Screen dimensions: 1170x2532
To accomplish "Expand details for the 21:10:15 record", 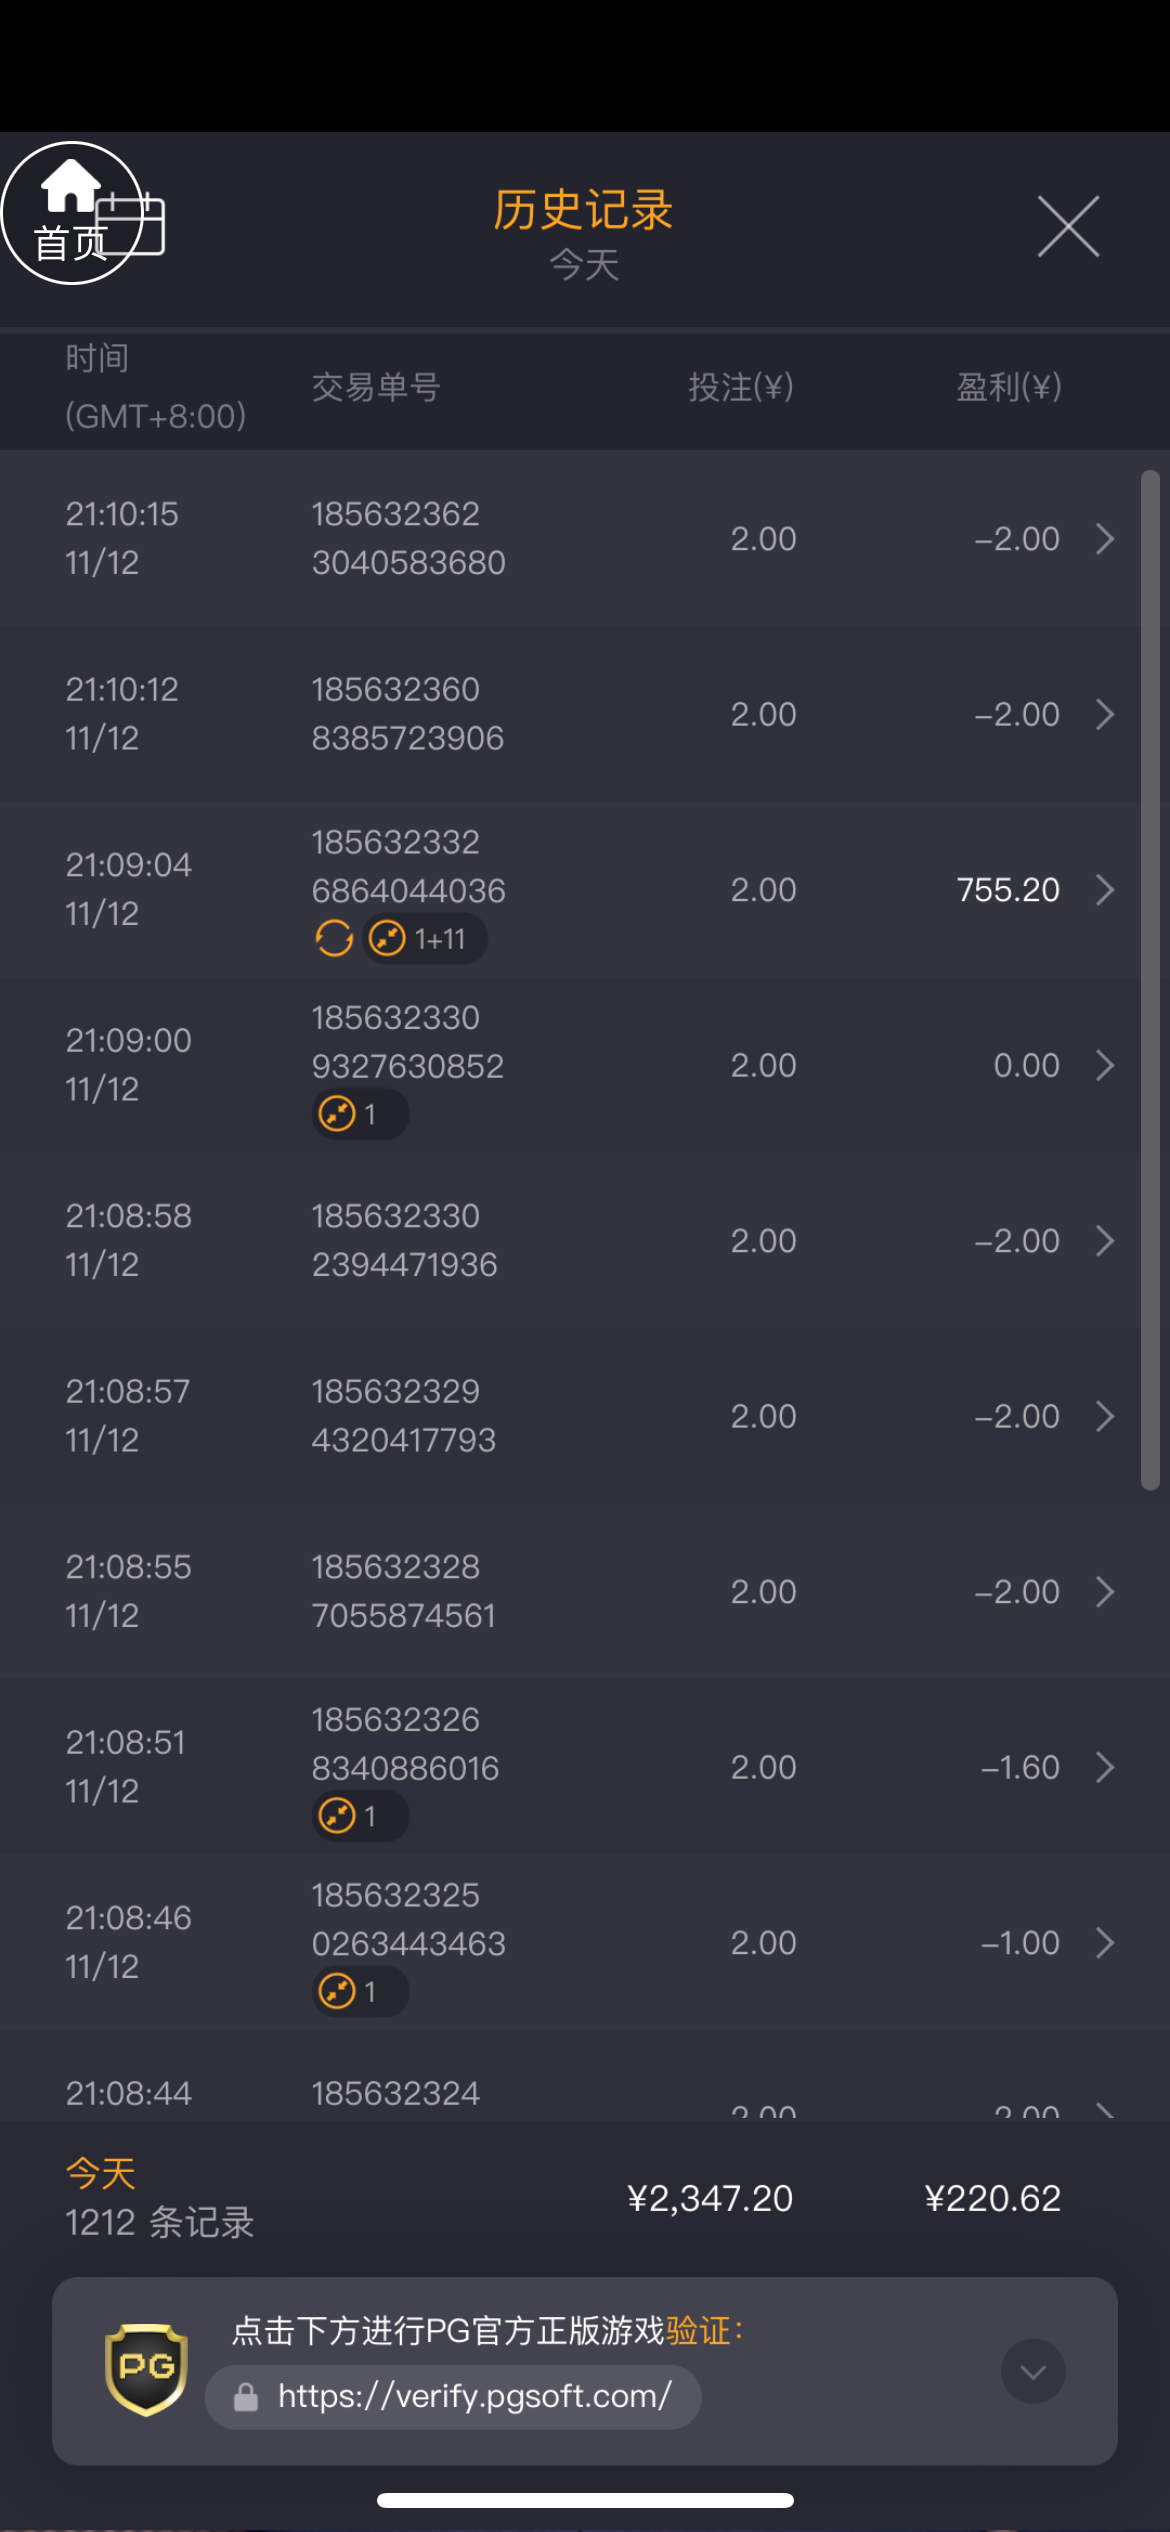I will tap(1104, 539).
